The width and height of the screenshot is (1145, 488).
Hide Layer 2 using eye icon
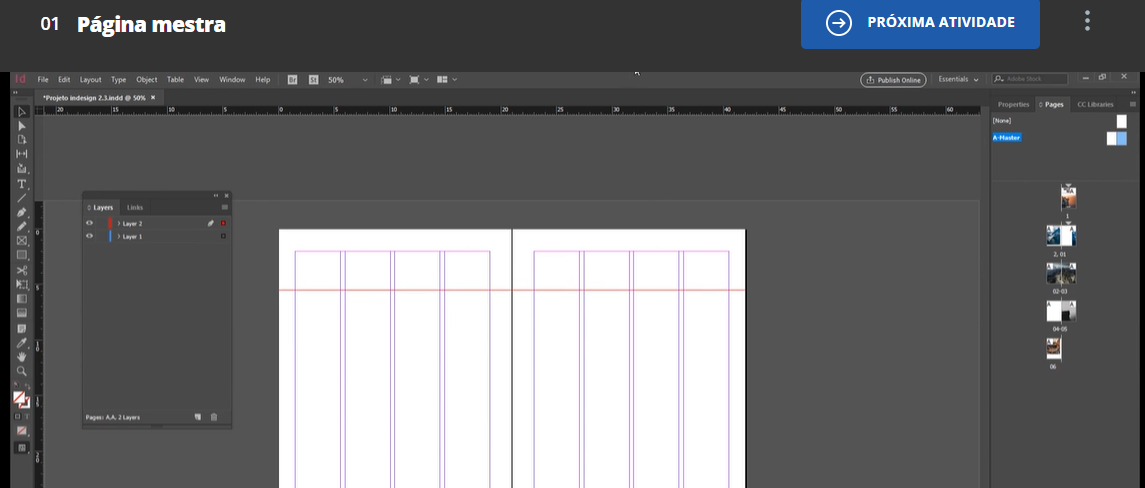90,223
